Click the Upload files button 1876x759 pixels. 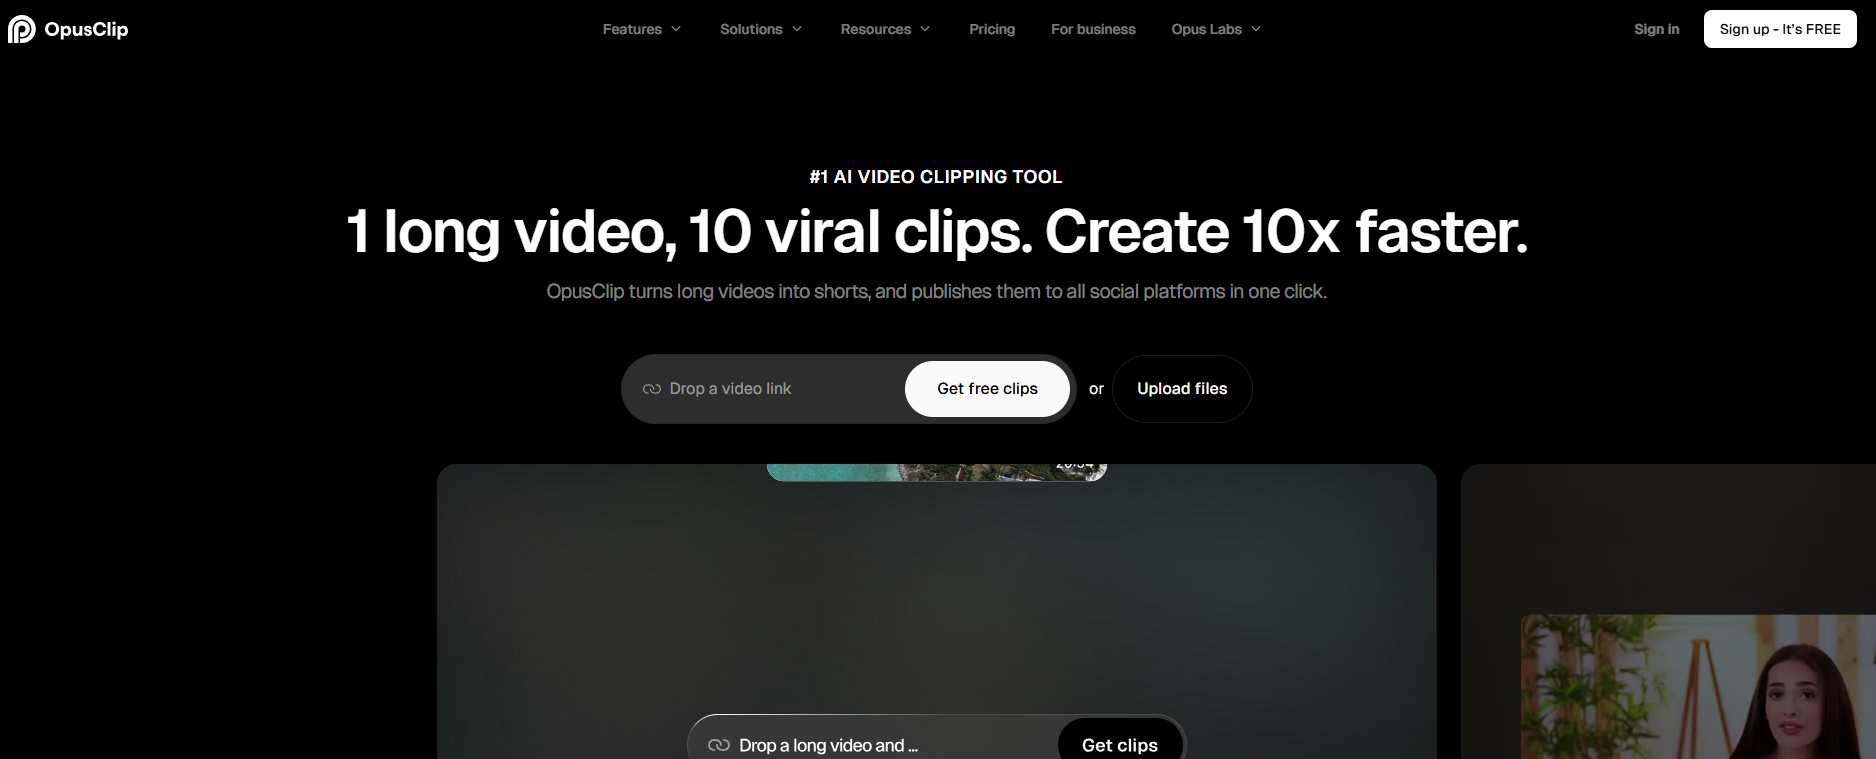coord(1182,389)
